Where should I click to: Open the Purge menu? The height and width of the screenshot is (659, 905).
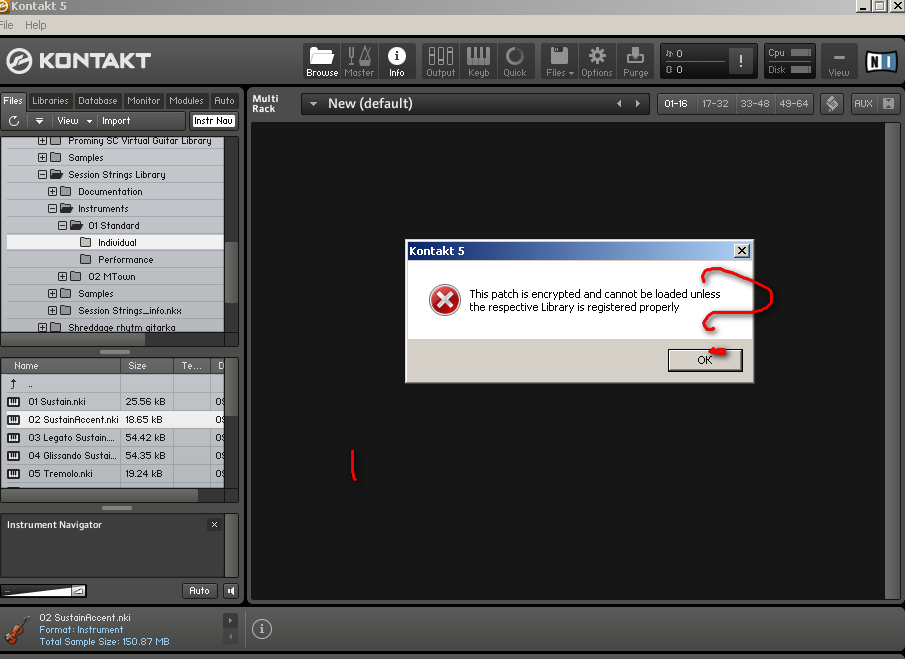click(x=635, y=61)
